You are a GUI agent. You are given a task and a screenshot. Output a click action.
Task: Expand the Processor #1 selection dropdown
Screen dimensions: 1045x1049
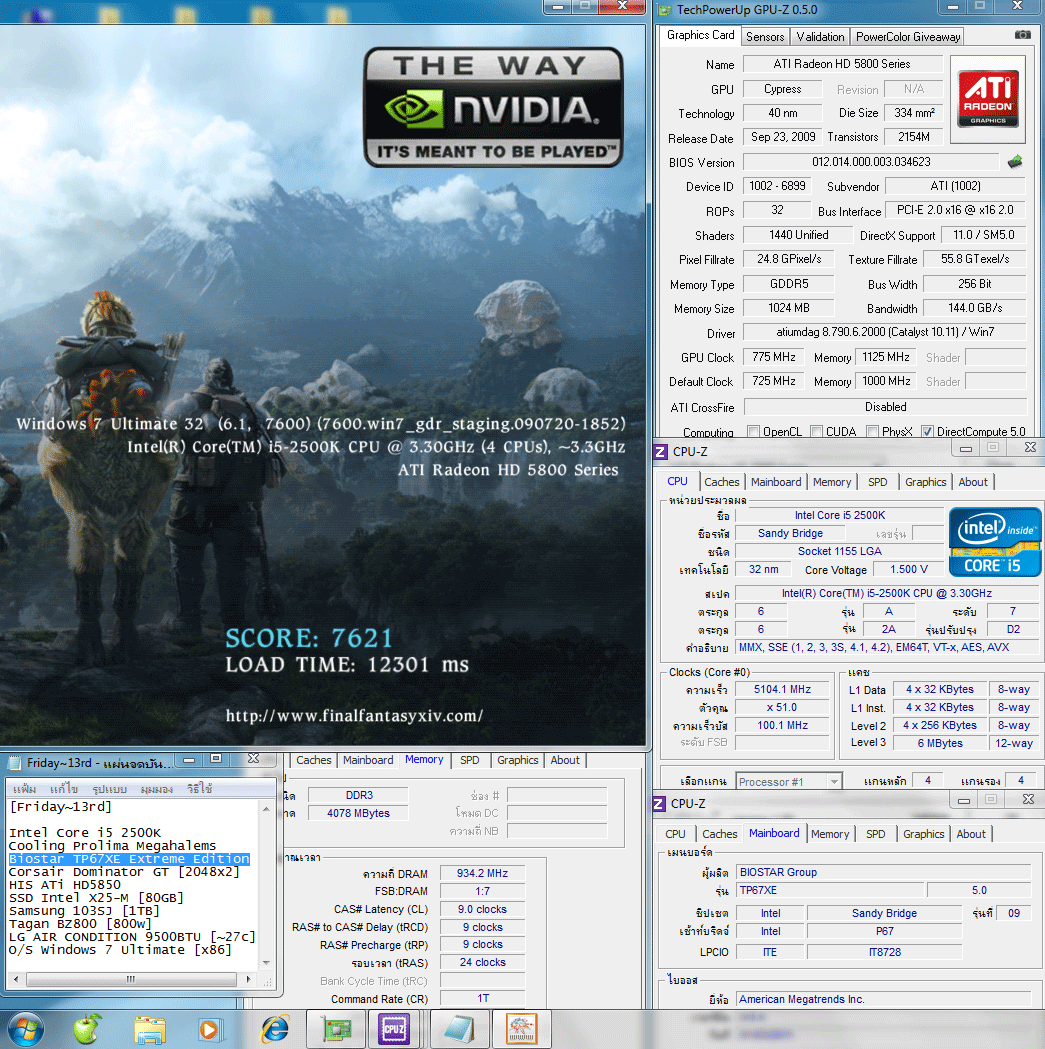tap(834, 781)
